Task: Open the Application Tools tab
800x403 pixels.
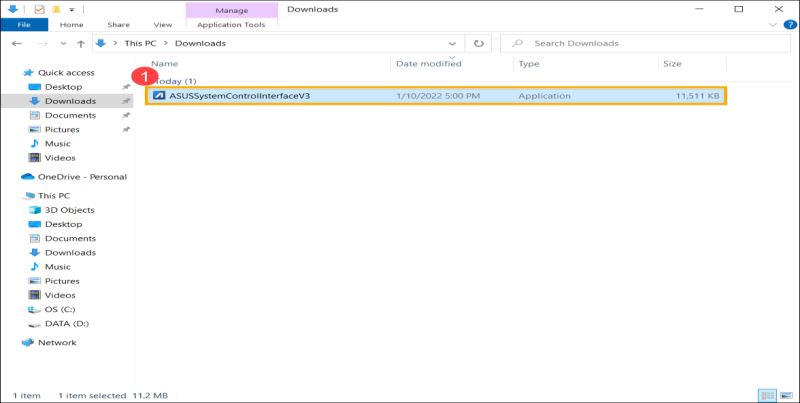Action: point(231,24)
